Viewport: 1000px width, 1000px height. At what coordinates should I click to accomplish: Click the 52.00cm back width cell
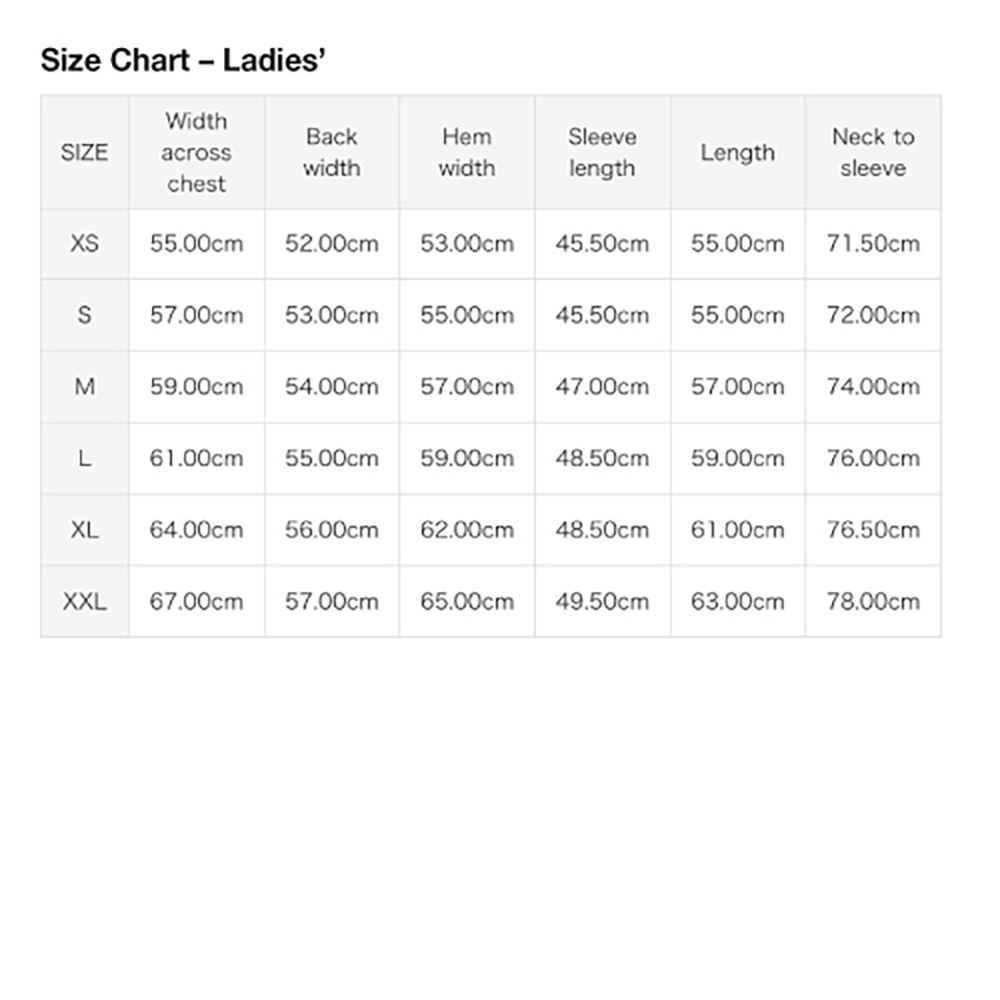[332, 244]
